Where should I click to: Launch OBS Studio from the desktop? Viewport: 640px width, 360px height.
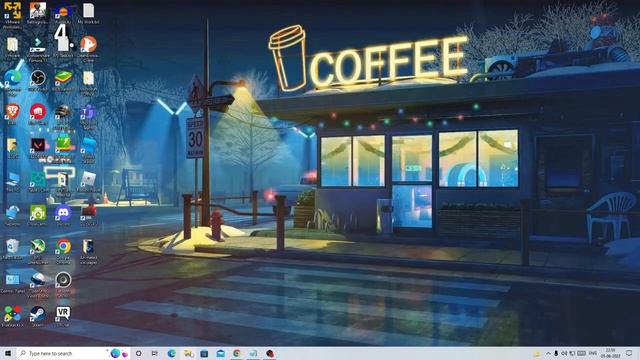tap(38, 78)
